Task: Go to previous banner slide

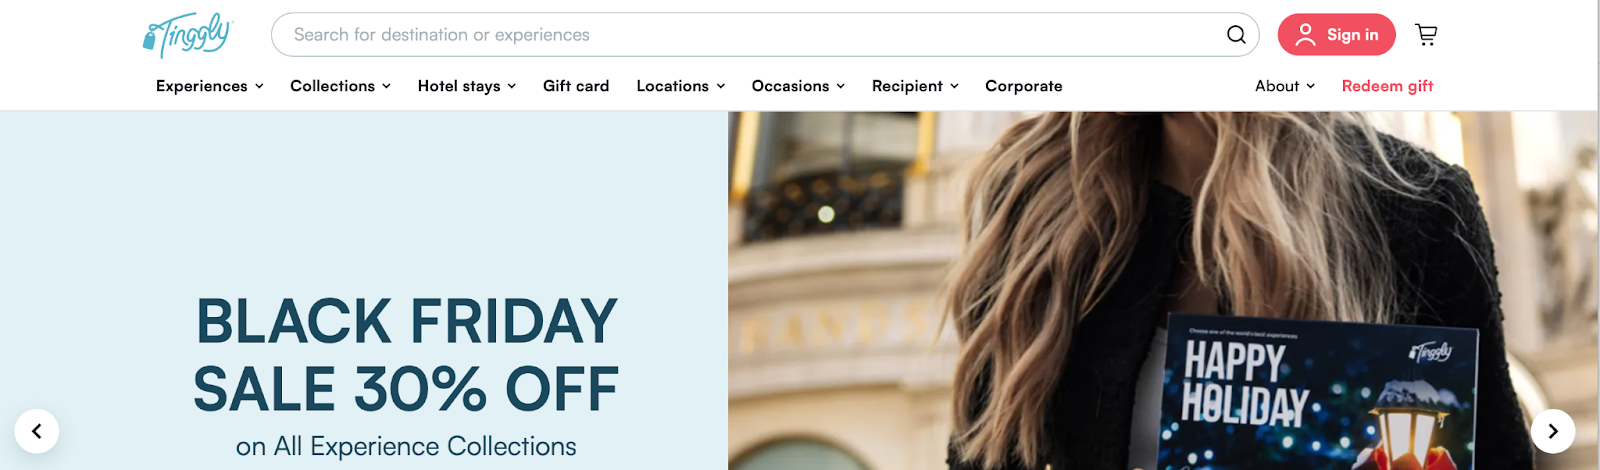Action: [x=37, y=431]
